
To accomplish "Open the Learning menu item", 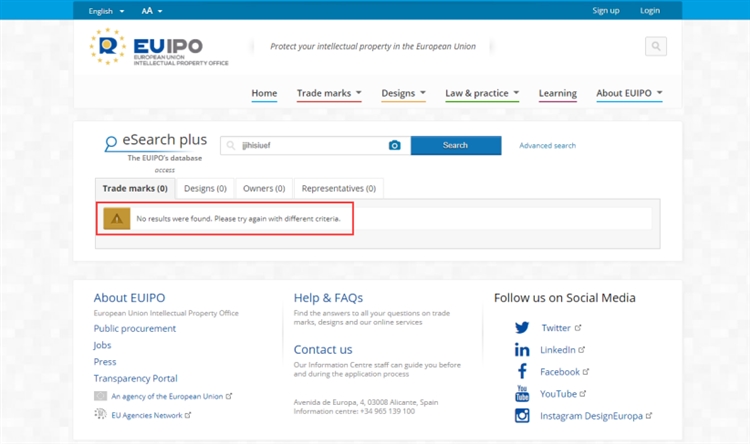I will click(558, 93).
